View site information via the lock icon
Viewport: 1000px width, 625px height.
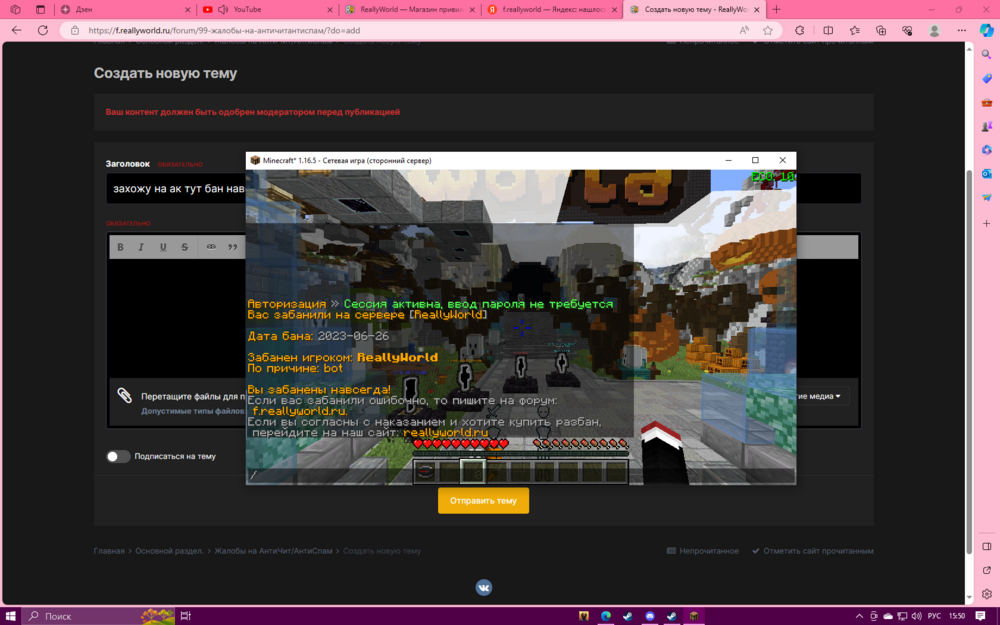75,30
